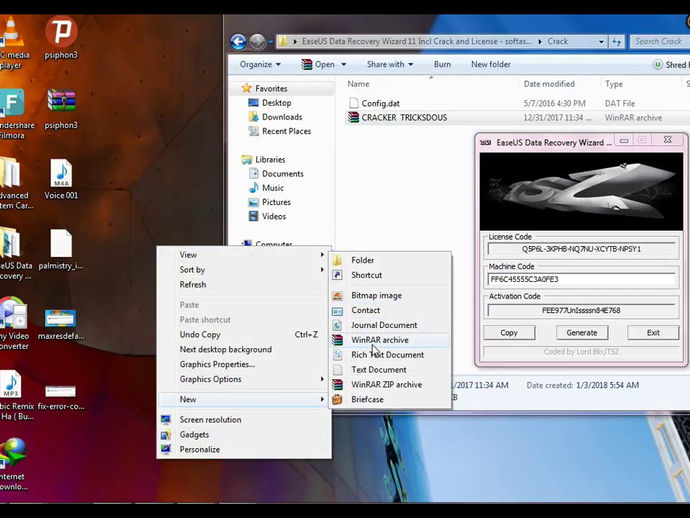The height and width of the screenshot is (518, 690).
Task: Click Shred in Explorer toolbar
Action: (x=671, y=65)
